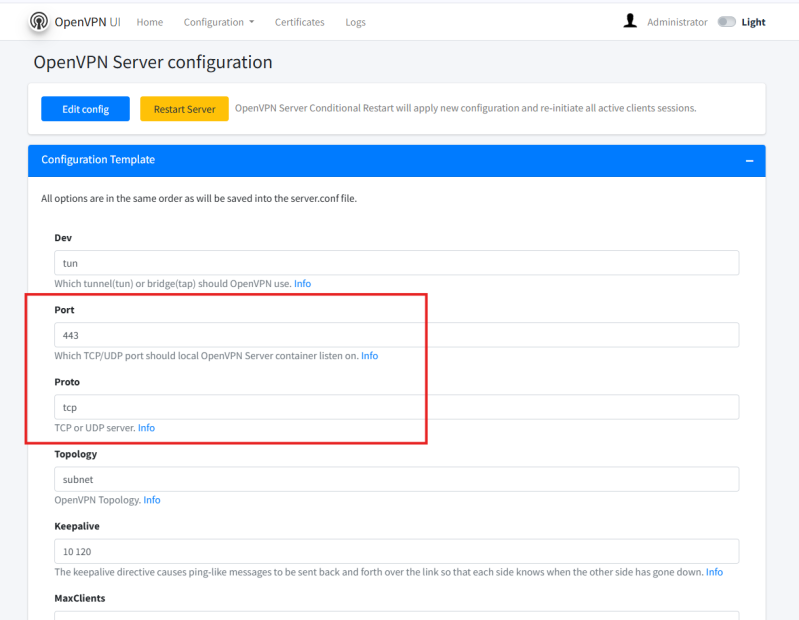This screenshot has height=620, width=799.
Task: Click the Configuration Template header text
Action: point(98,159)
